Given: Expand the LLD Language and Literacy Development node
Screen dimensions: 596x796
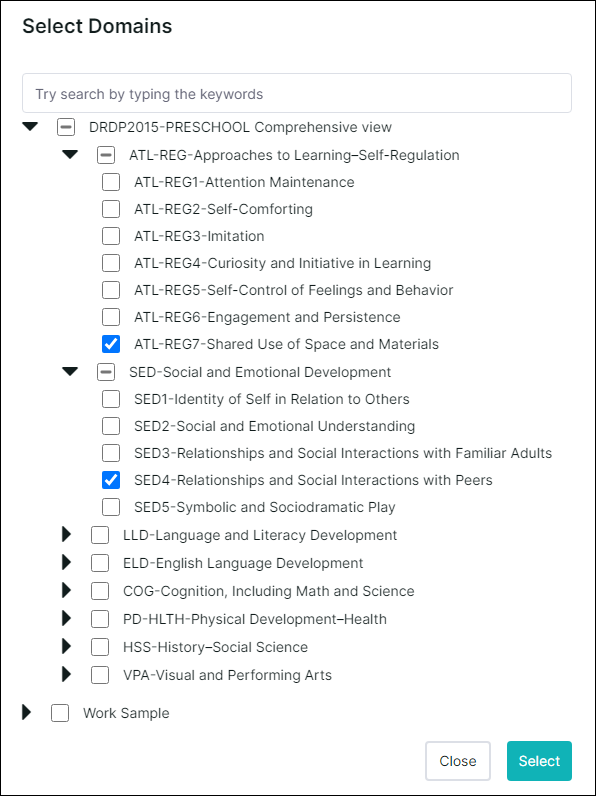Looking at the screenshot, I should pyautogui.click(x=67, y=534).
